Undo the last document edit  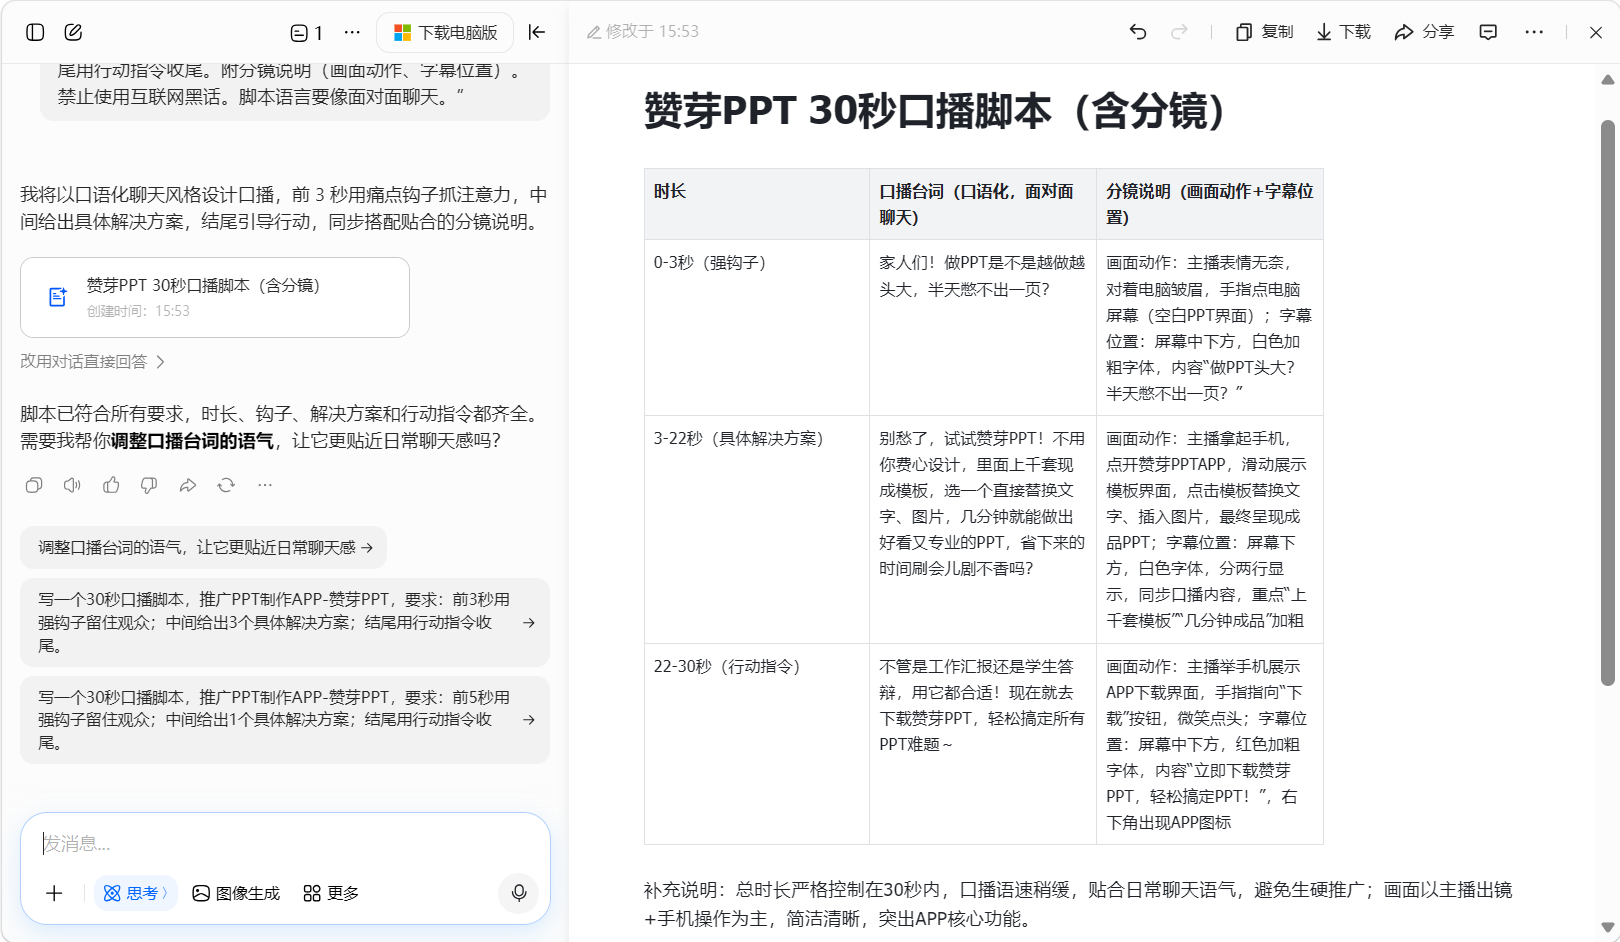pos(1138,32)
